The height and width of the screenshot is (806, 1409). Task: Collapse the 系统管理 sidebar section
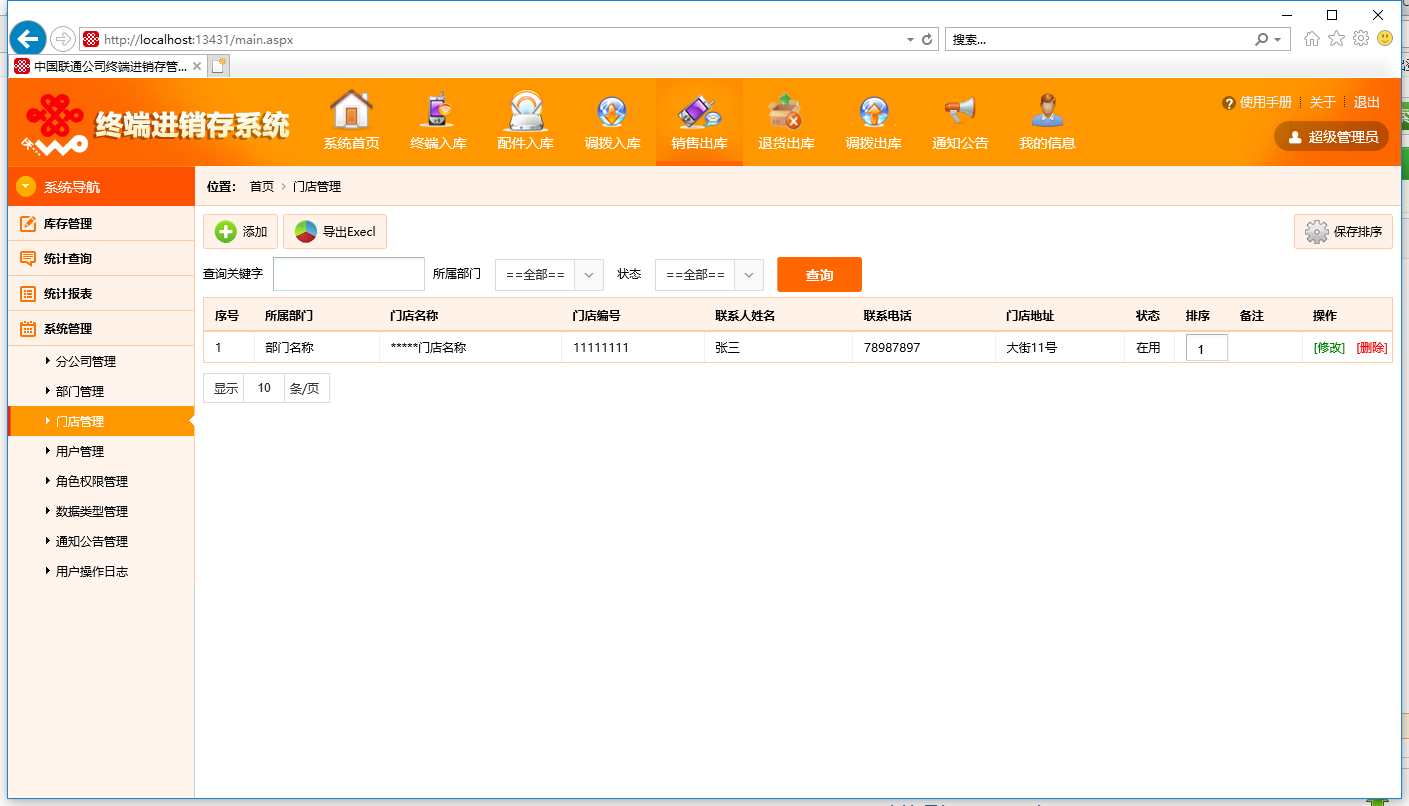(101, 328)
